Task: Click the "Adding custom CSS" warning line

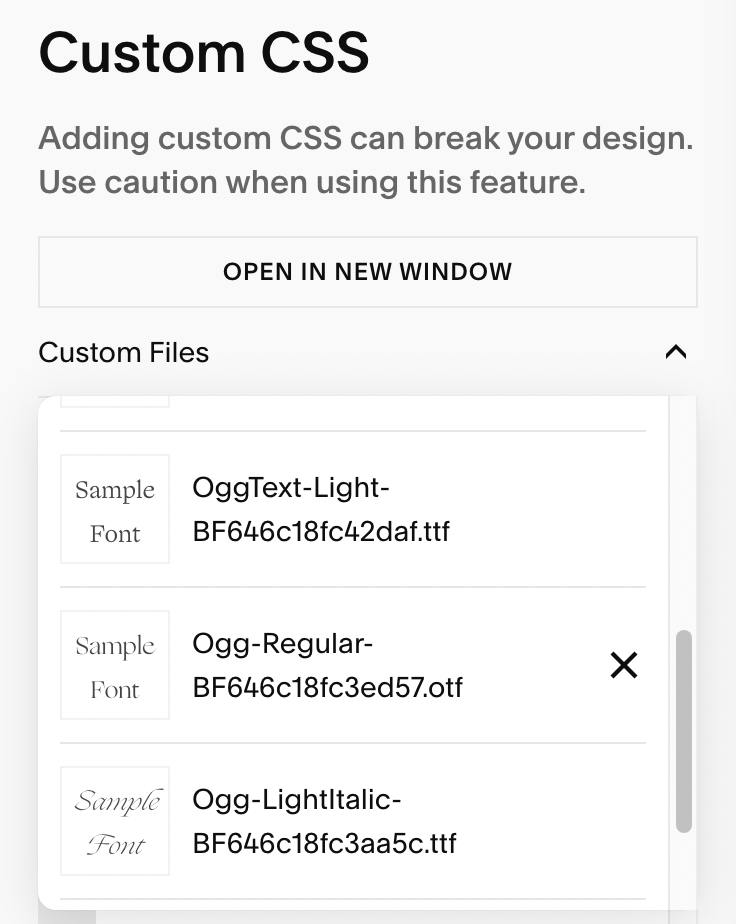Action: (x=366, y=138)
